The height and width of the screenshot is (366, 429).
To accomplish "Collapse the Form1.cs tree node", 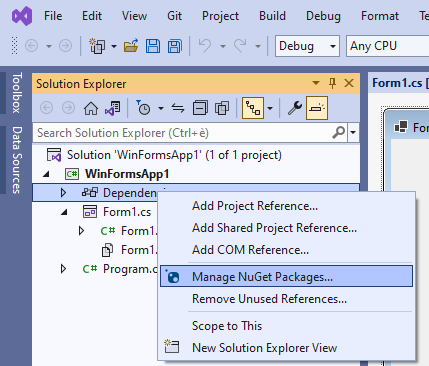I will pyautogui.click(x=64, y=212).
